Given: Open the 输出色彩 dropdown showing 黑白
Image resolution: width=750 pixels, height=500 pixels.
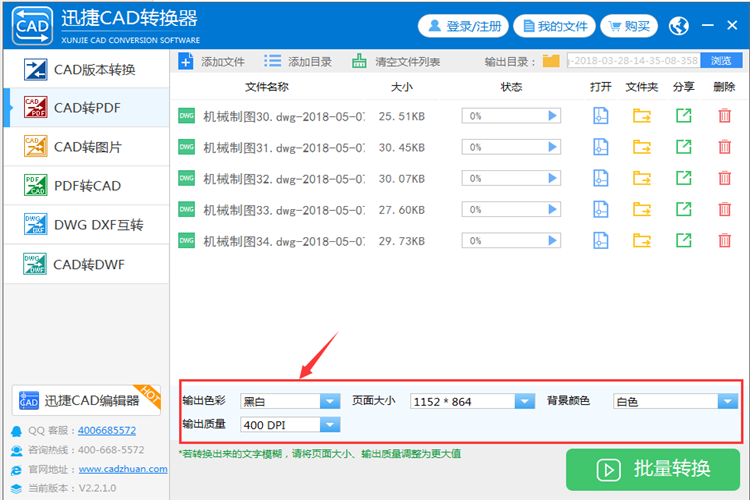Looking at the screenshot, I should click(290, 401).
